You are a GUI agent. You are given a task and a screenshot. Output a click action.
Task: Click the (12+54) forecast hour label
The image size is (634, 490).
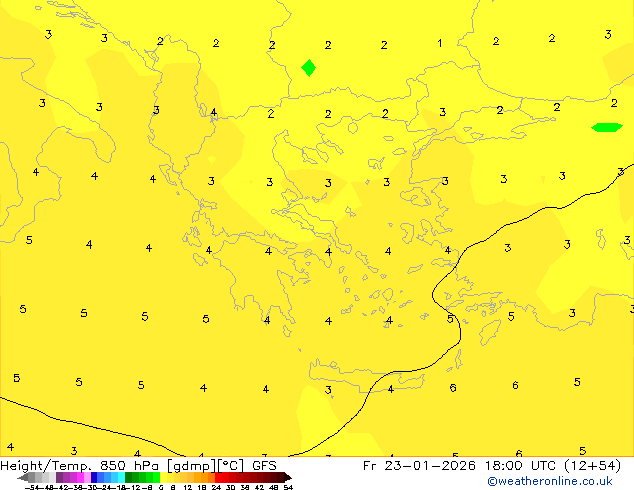[592, 466]
